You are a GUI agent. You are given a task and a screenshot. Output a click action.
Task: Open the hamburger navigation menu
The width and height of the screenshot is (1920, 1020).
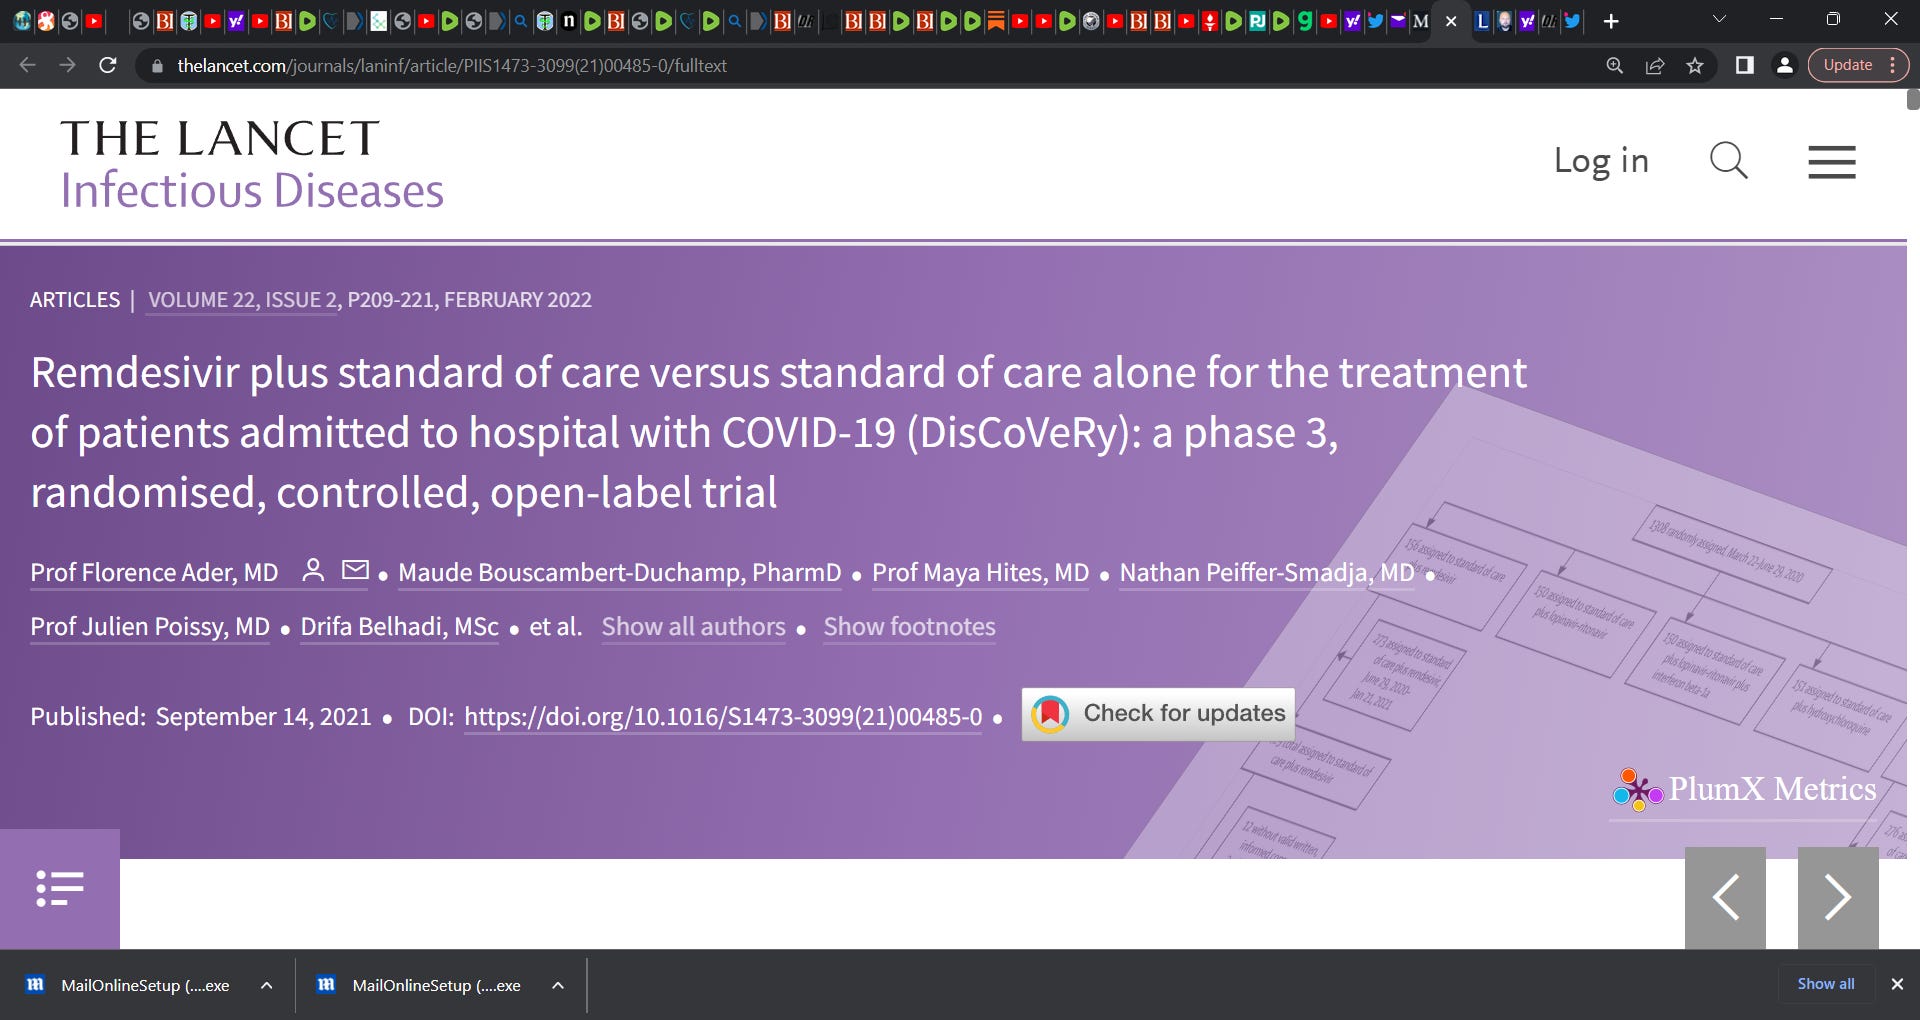[1832, 162]
